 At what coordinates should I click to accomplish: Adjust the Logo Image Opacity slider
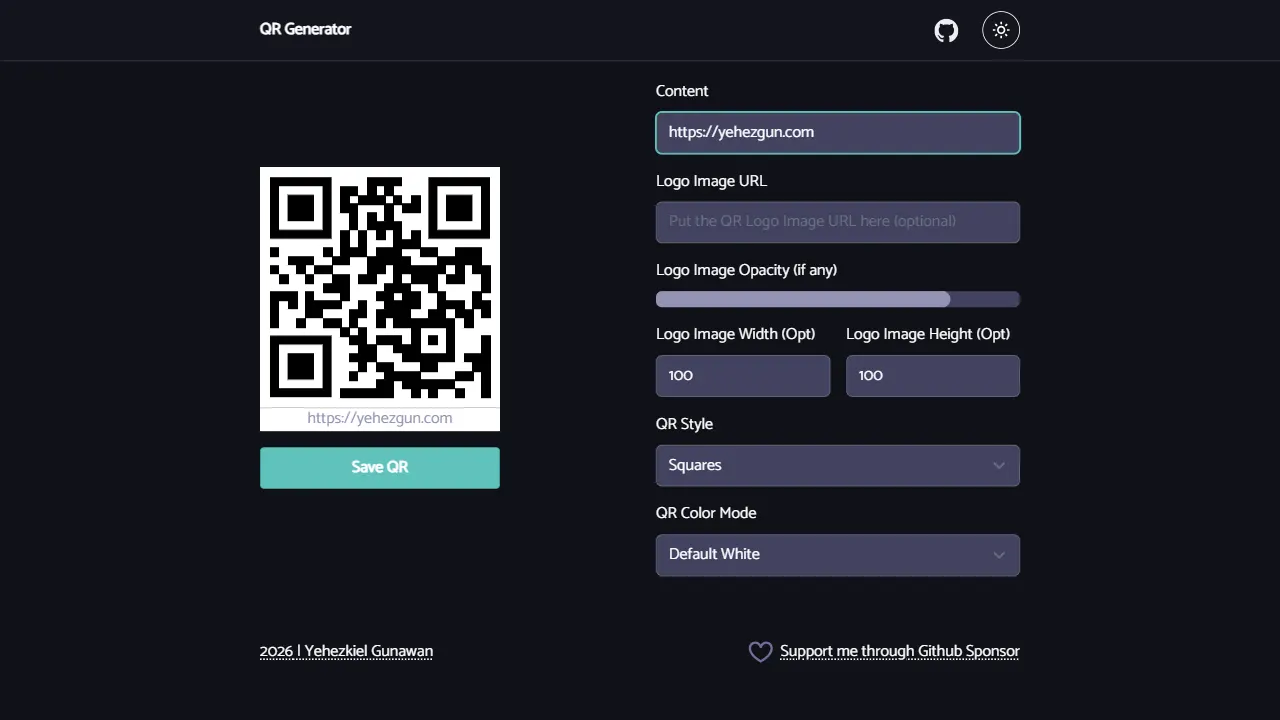tap(838, 299)
